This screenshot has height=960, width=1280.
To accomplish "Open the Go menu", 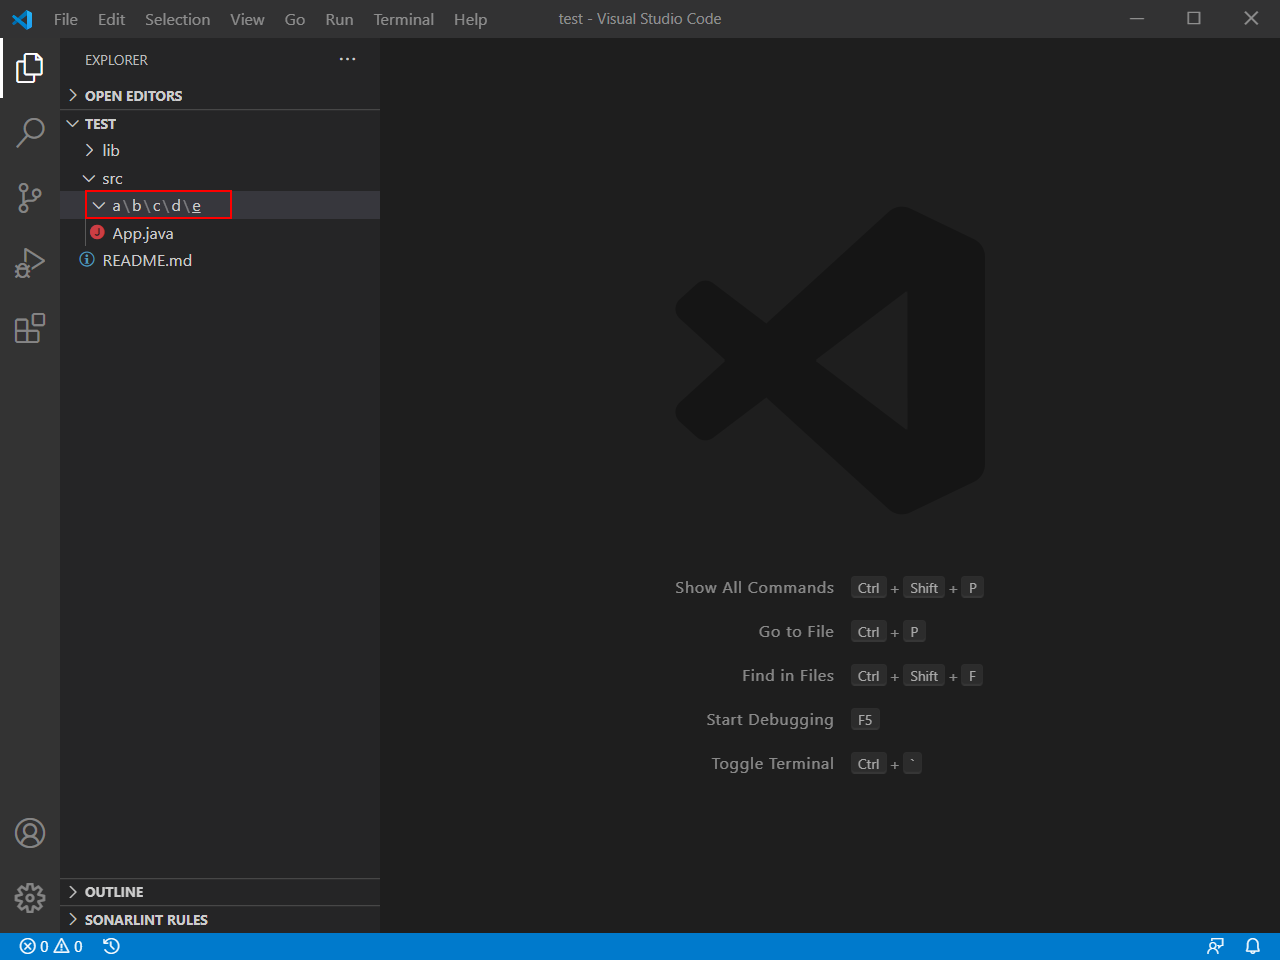I will click(x=295, y=19).
